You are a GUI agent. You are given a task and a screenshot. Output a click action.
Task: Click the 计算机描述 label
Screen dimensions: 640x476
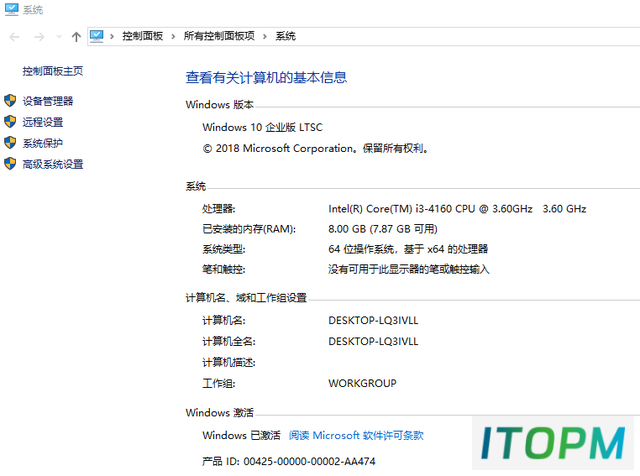(229, 363)
